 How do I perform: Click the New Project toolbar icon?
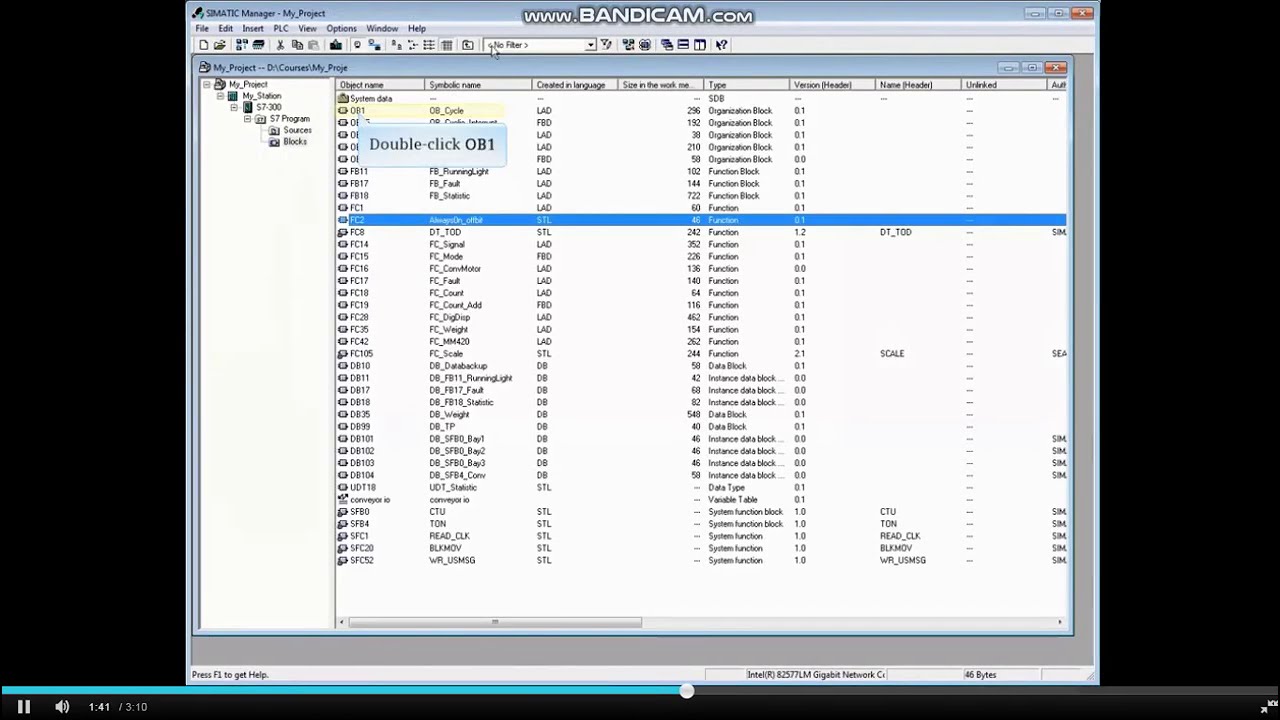[204, 45]
